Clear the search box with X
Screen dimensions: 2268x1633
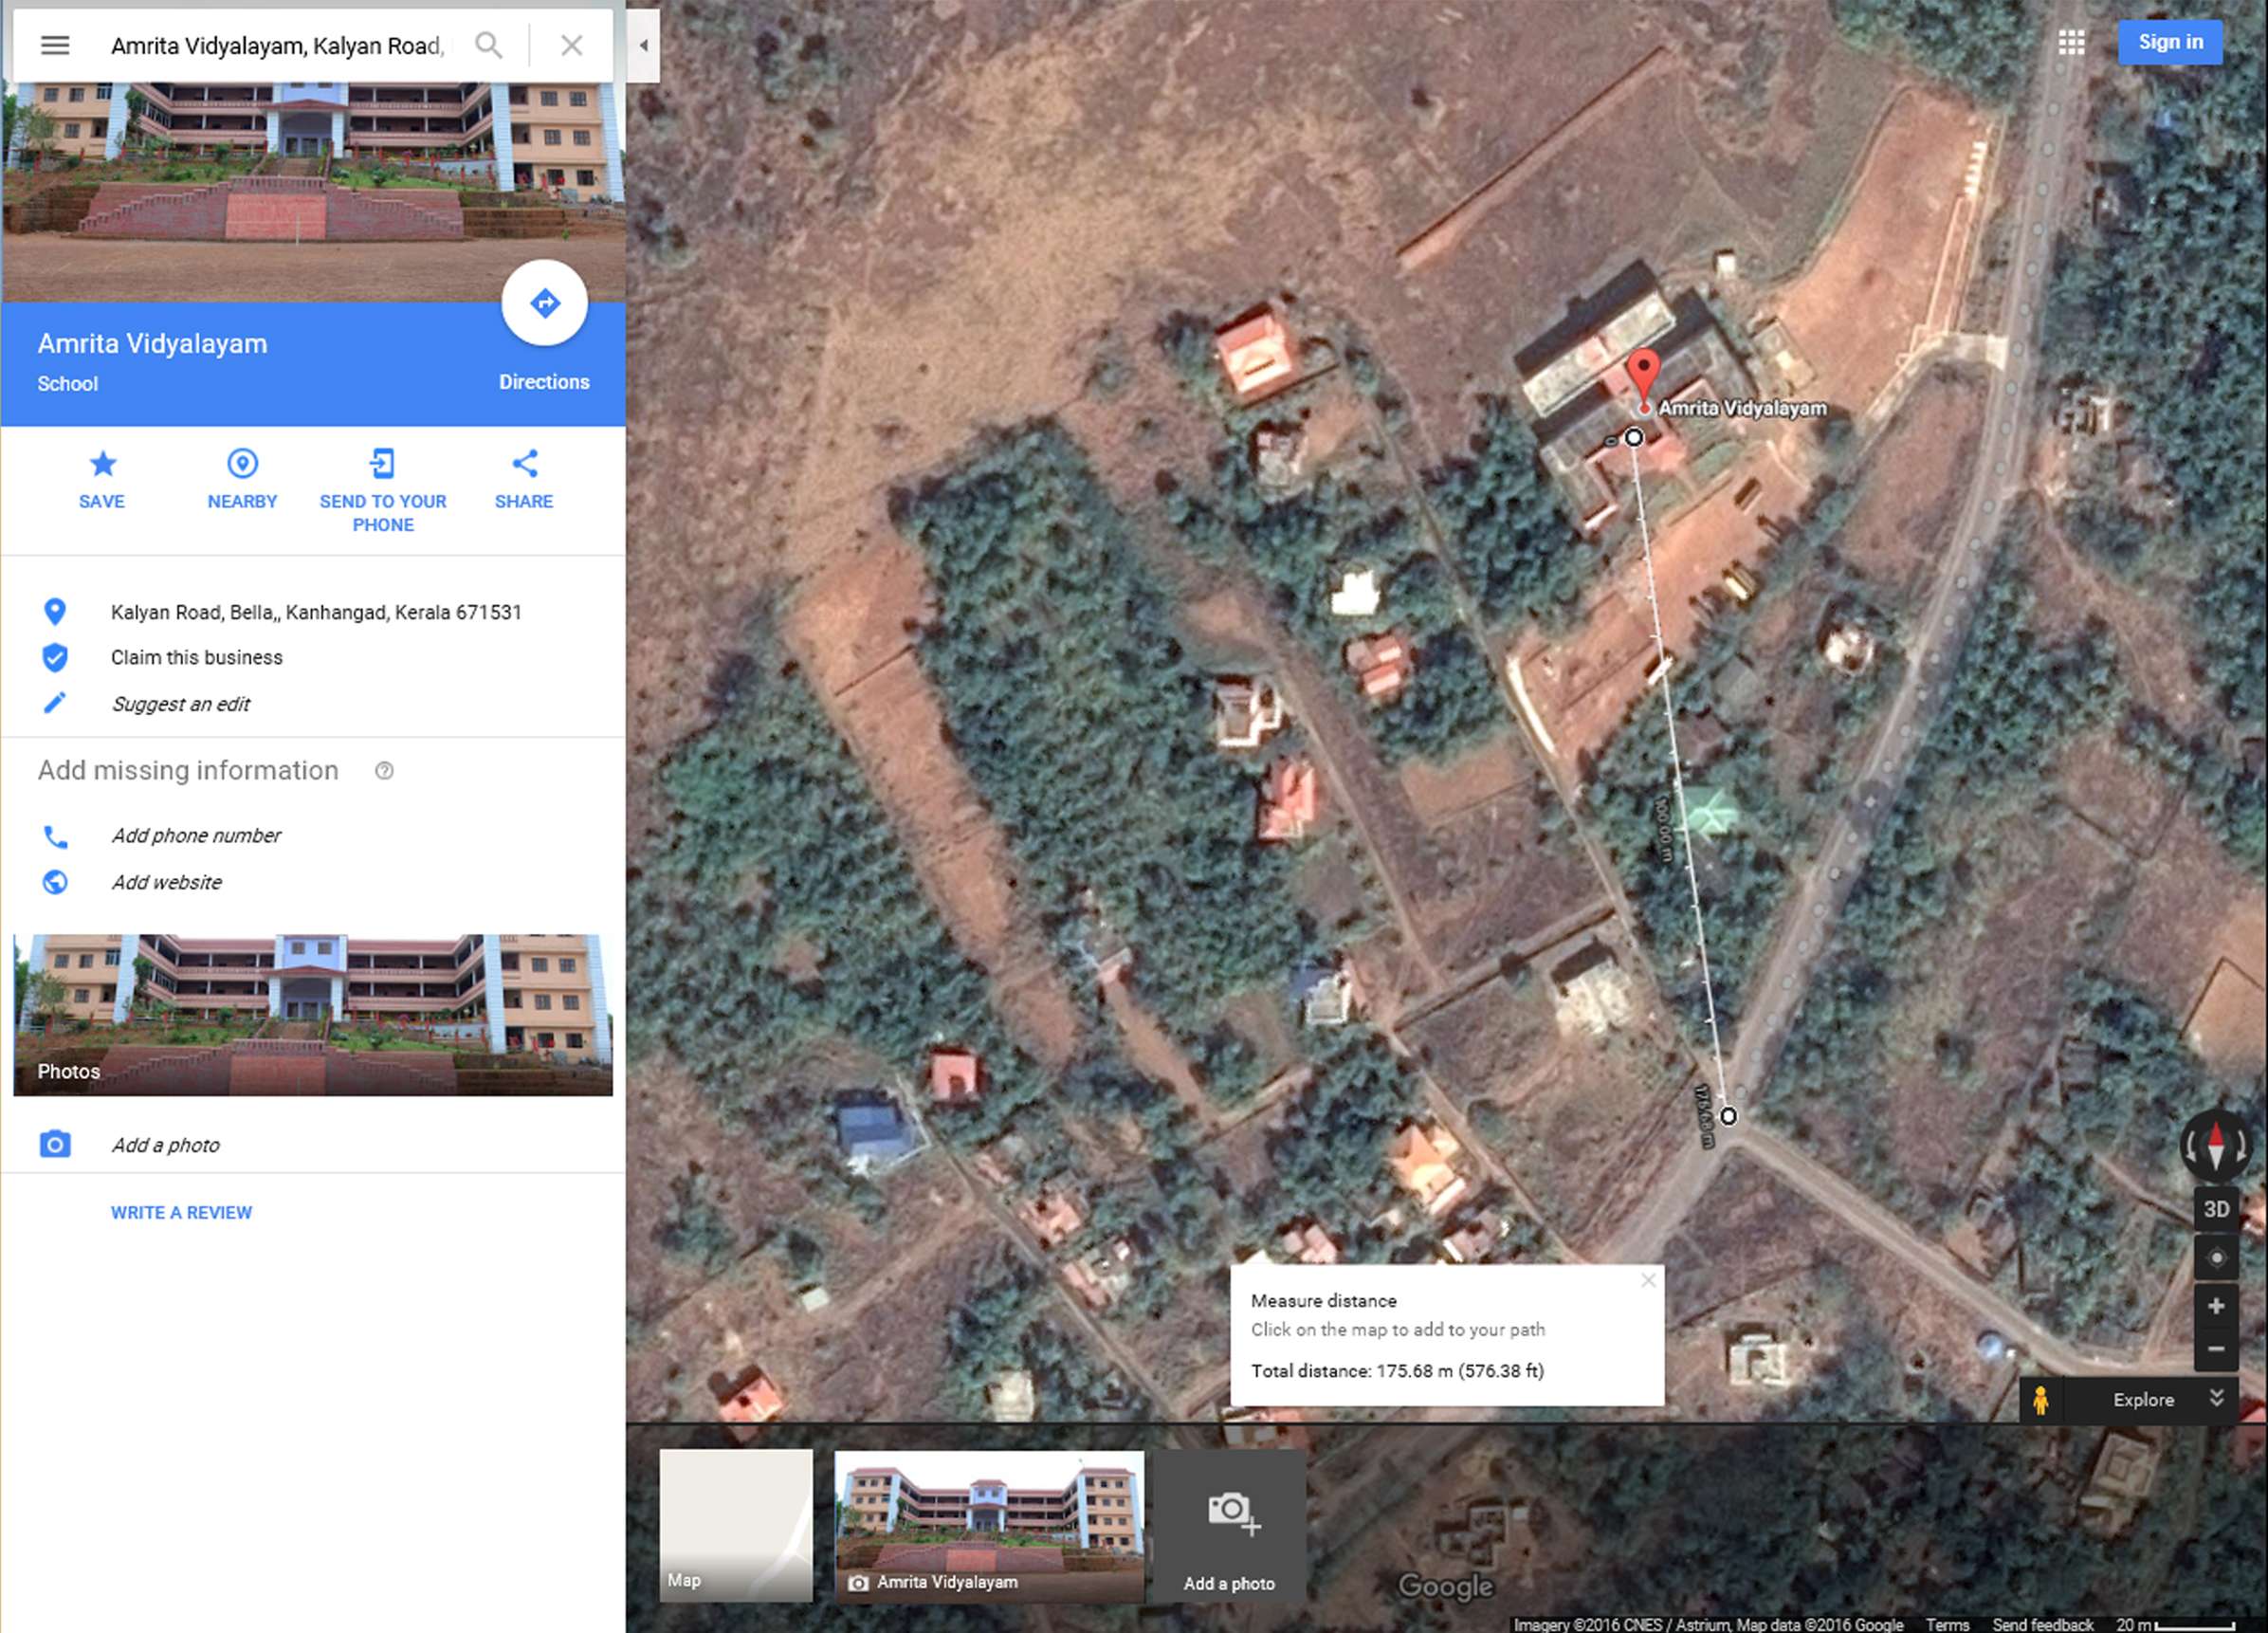pyautogui.click(x=571, y=45)
